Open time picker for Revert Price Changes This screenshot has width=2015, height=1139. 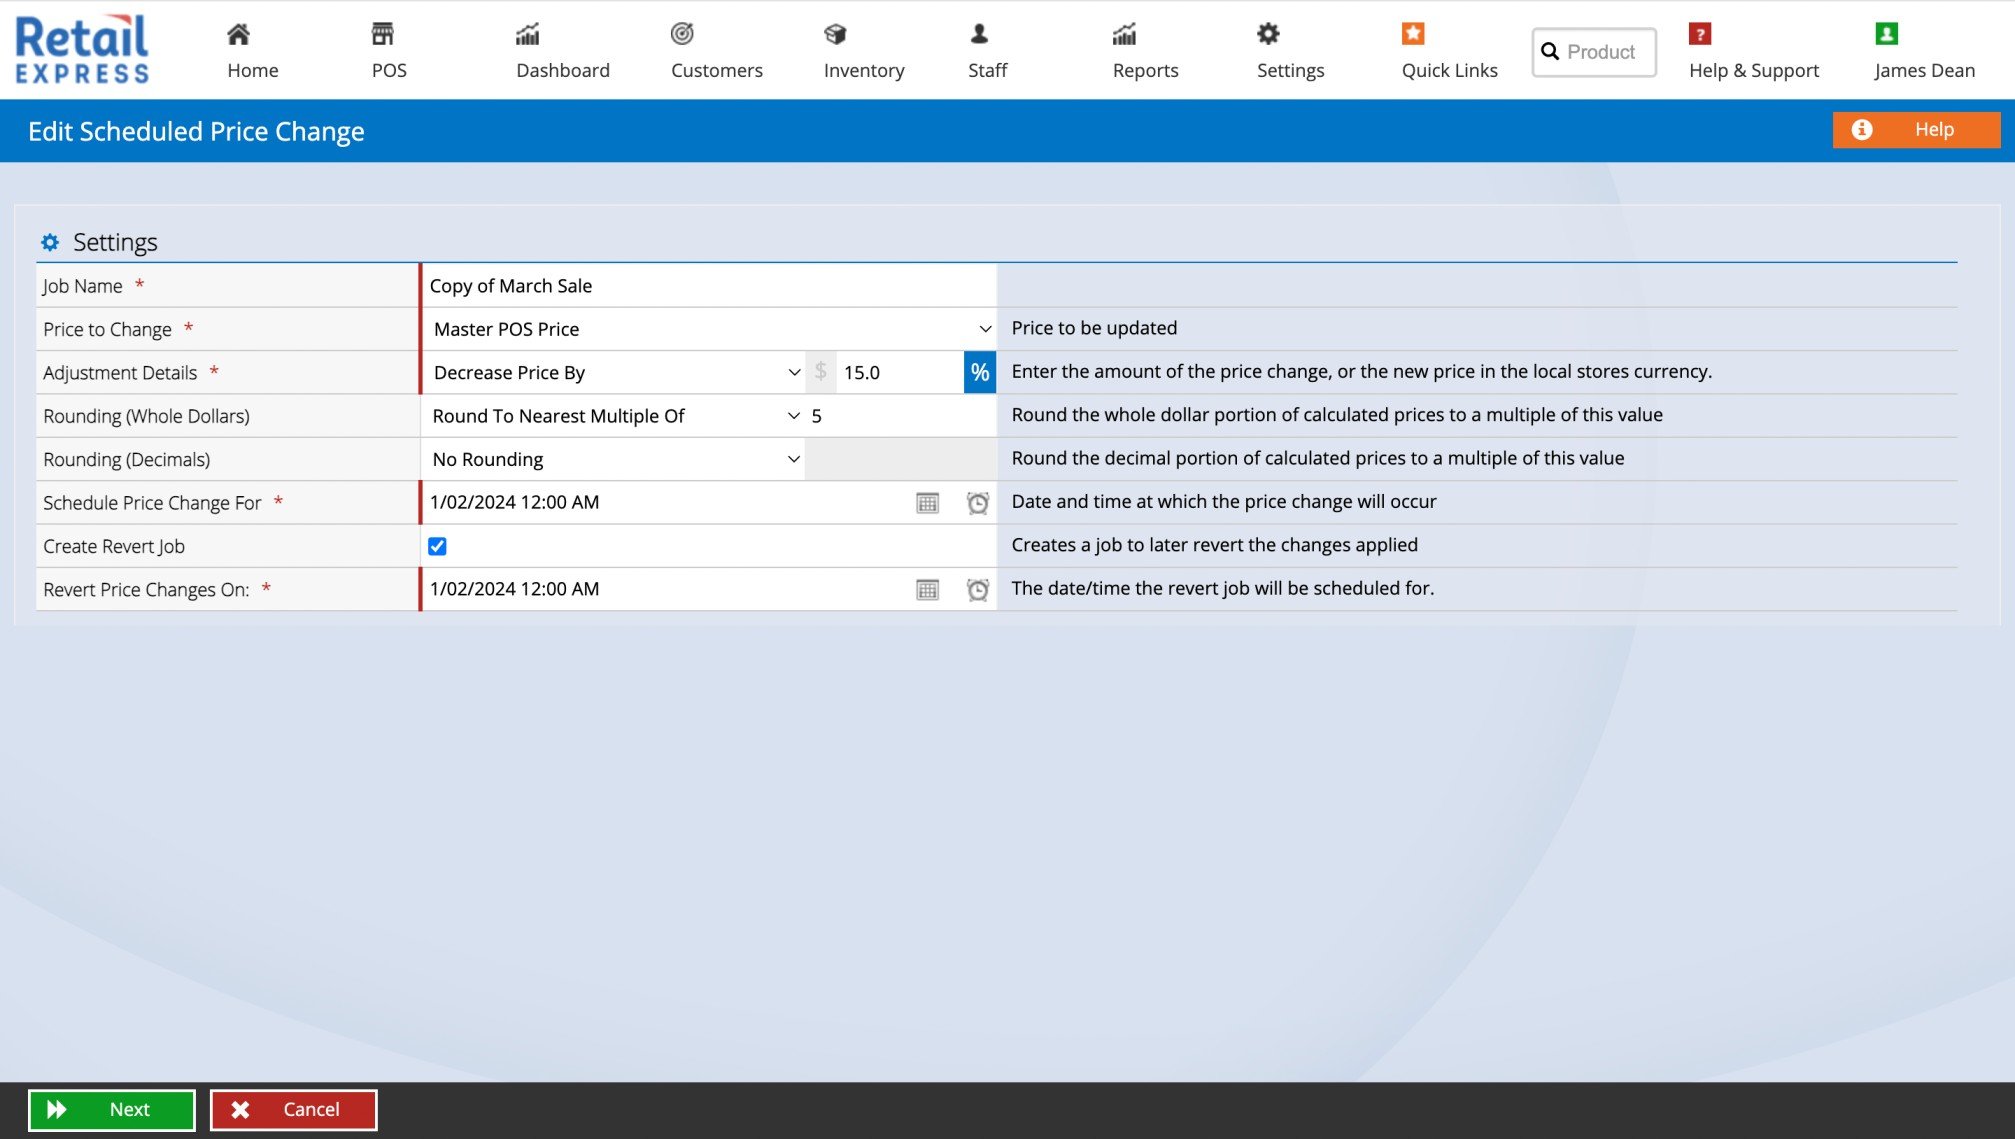pyautogui.click(x=977, y=590)
